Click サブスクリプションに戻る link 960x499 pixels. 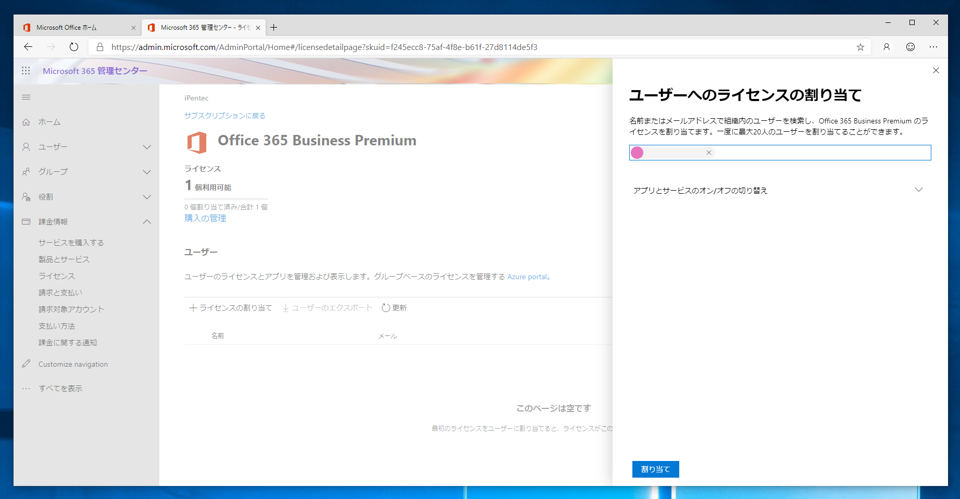click(x=225, y=116)
